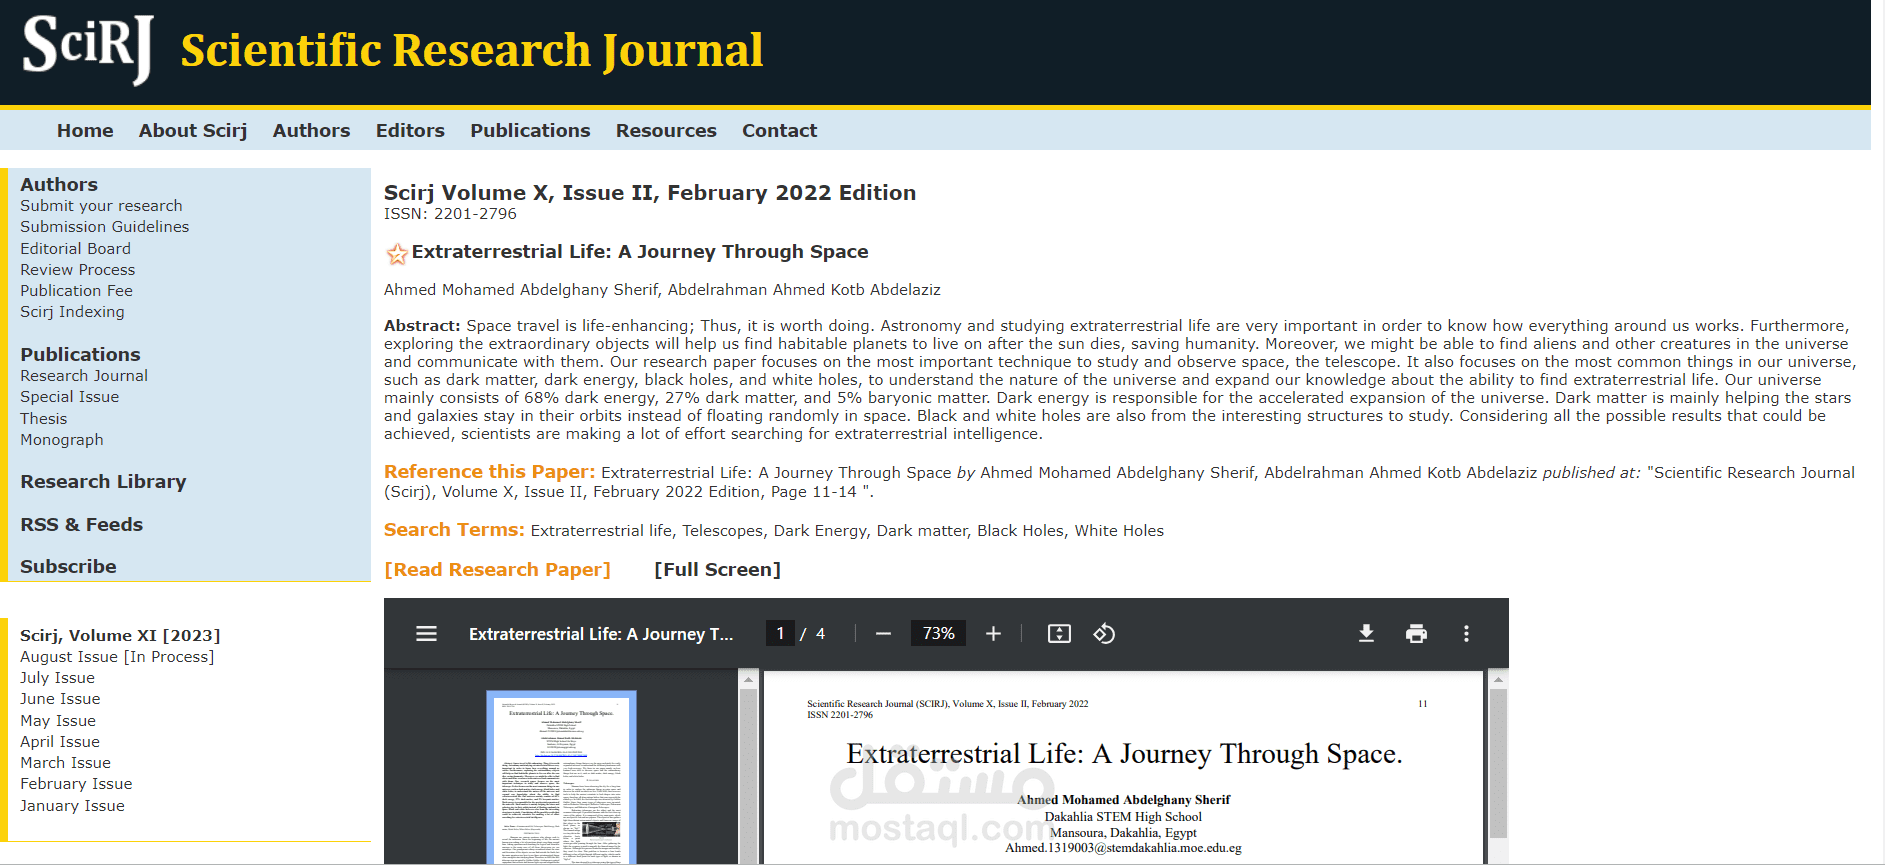The height and width of the screenshot is (865, 1885).
Task: Click Submit your research link
Action: click(101, 206)
